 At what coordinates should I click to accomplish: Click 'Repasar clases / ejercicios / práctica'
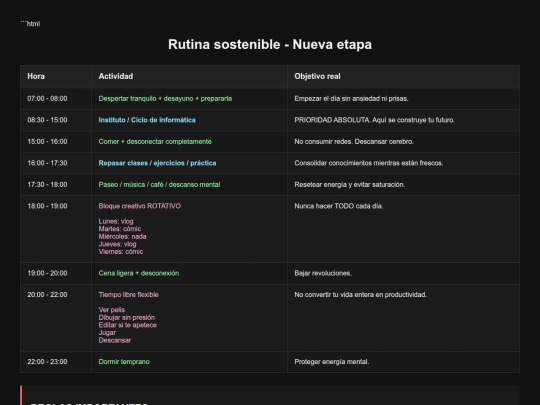pos(157,163)
